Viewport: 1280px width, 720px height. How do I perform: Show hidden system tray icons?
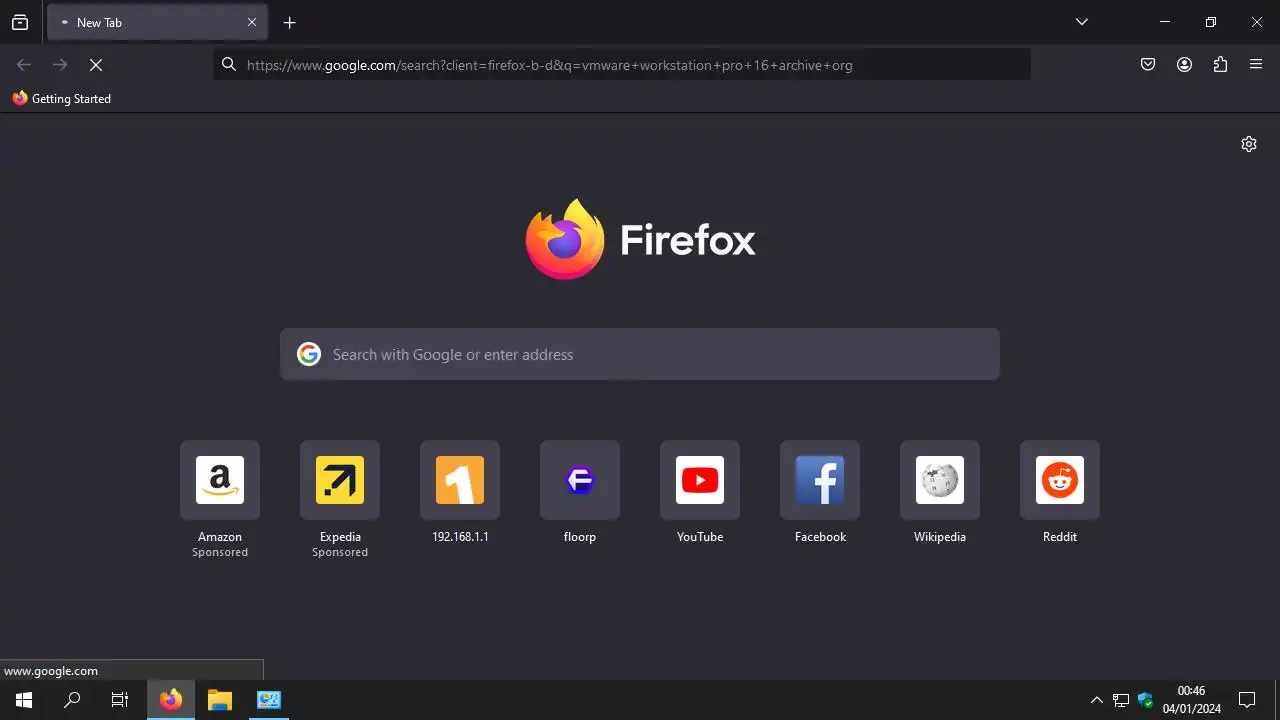pyautogui.click(x=1096, y=700)
